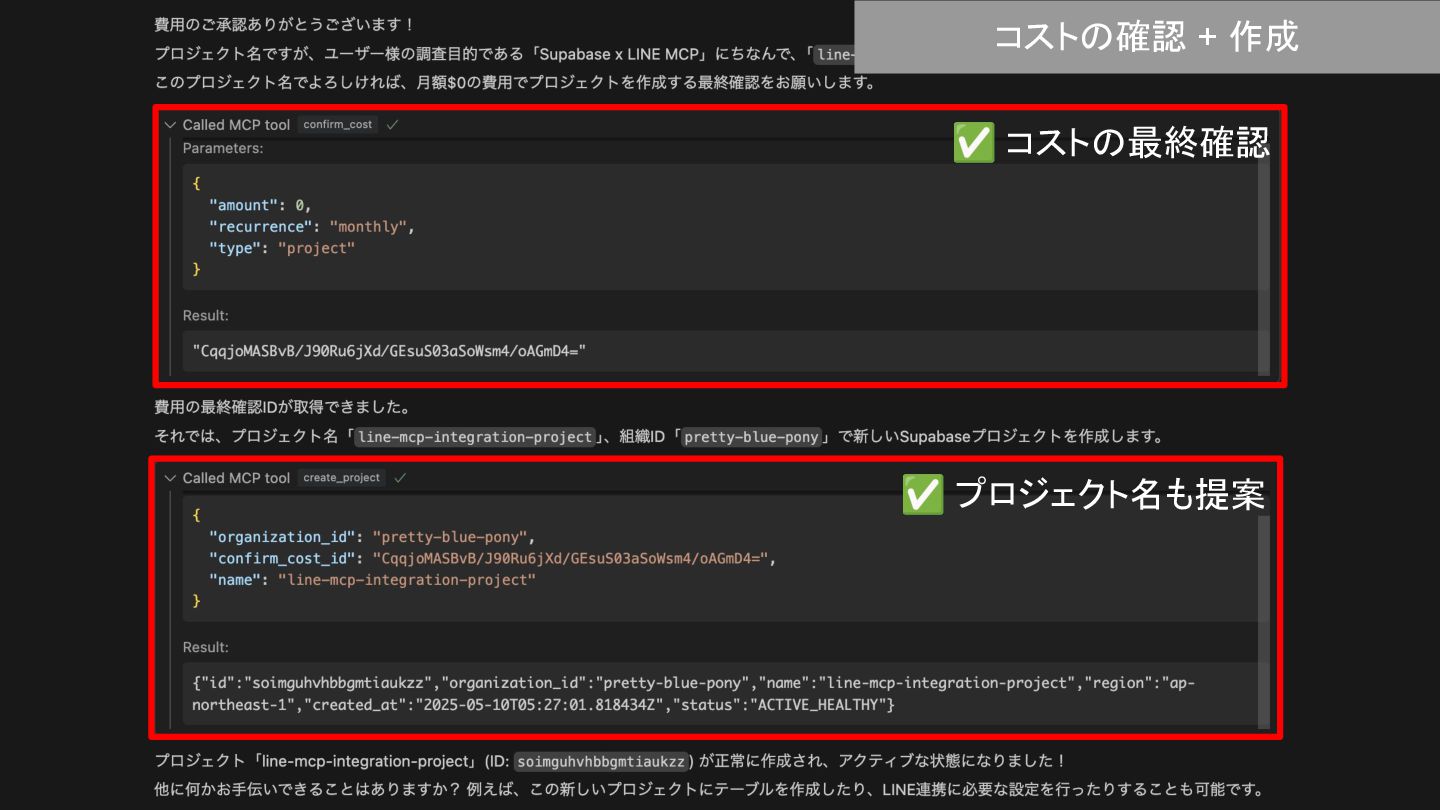Screen dimensions: 1440x810
Task: Select the "recurrence": "monthly" parameter line
Action: click(311, 227)
